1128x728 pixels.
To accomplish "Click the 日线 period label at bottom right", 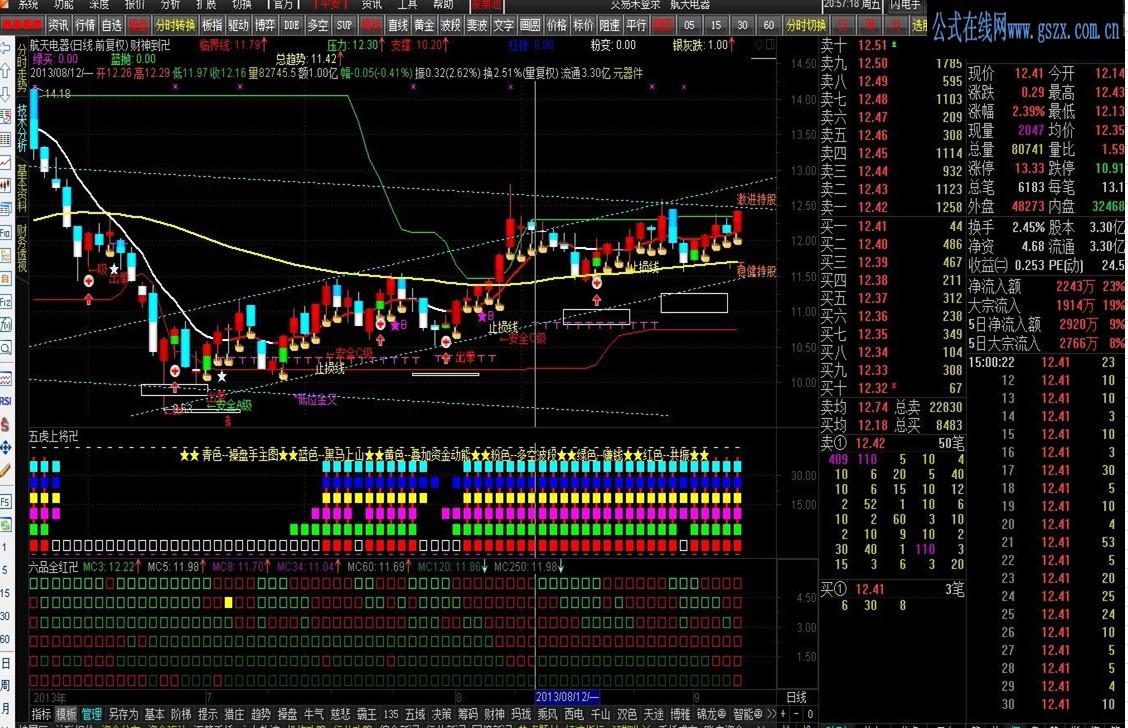I will 796,697.
